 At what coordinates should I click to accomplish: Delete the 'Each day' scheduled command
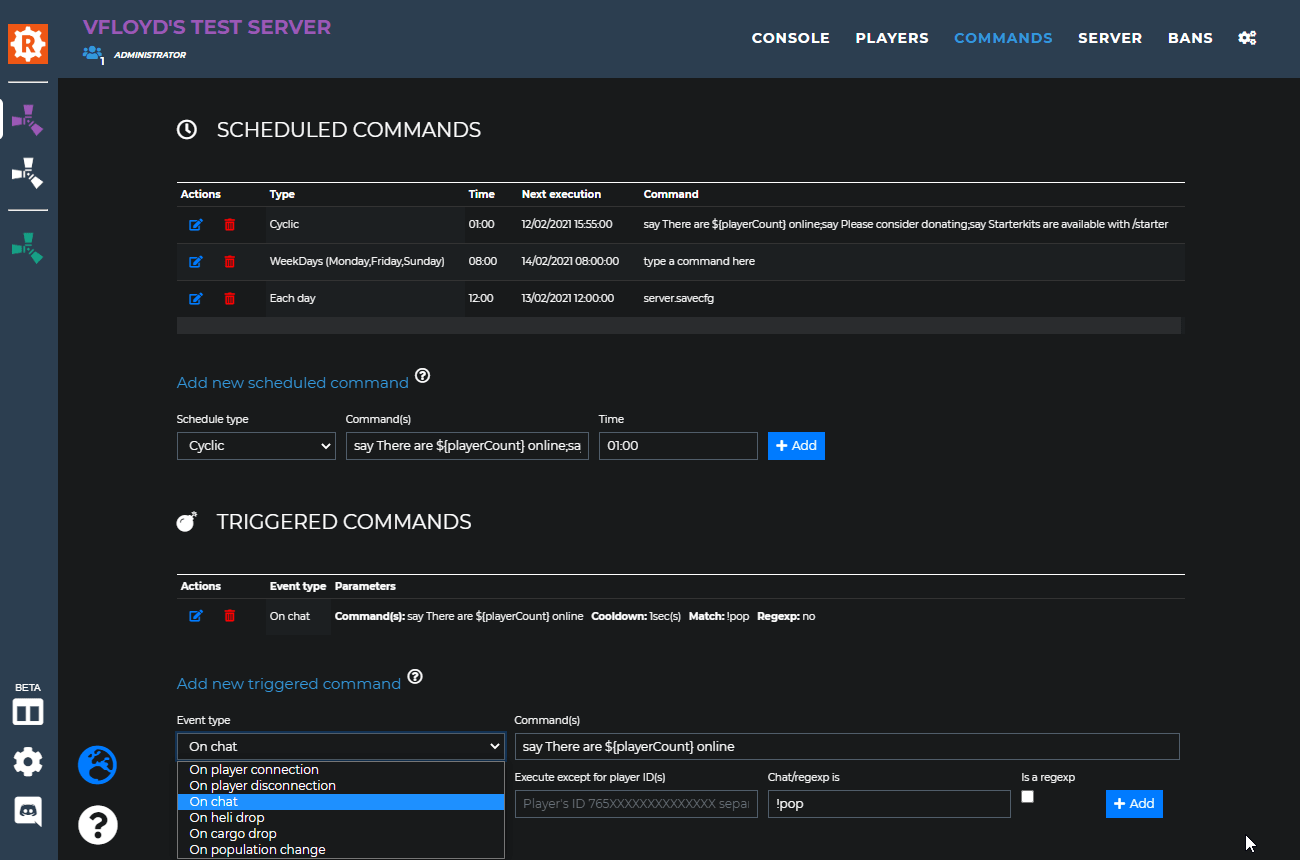[229, 298]
